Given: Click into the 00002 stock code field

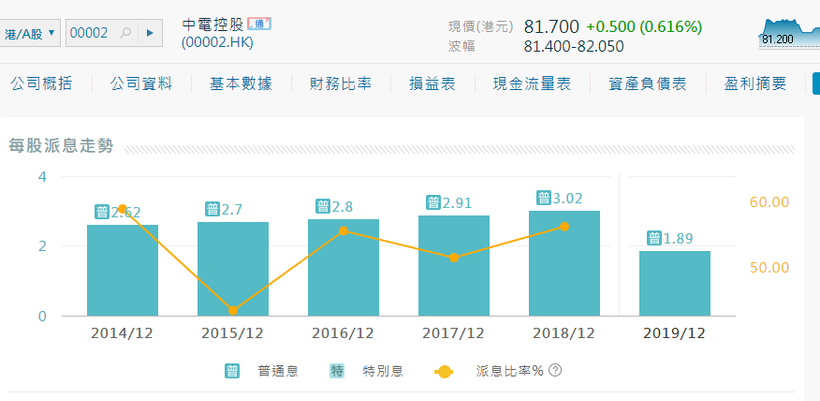Looking at the screenshot, I should pos(92,33).
